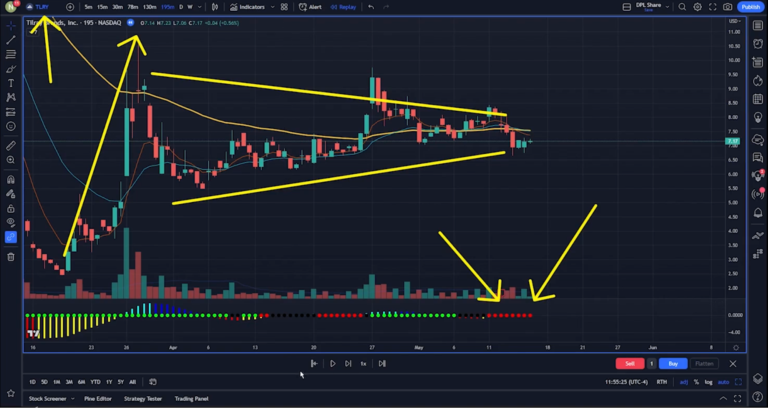This screenshot has width=768, height=408.
Task: Activate the magnet snap mode
Action: coord(11,180)
